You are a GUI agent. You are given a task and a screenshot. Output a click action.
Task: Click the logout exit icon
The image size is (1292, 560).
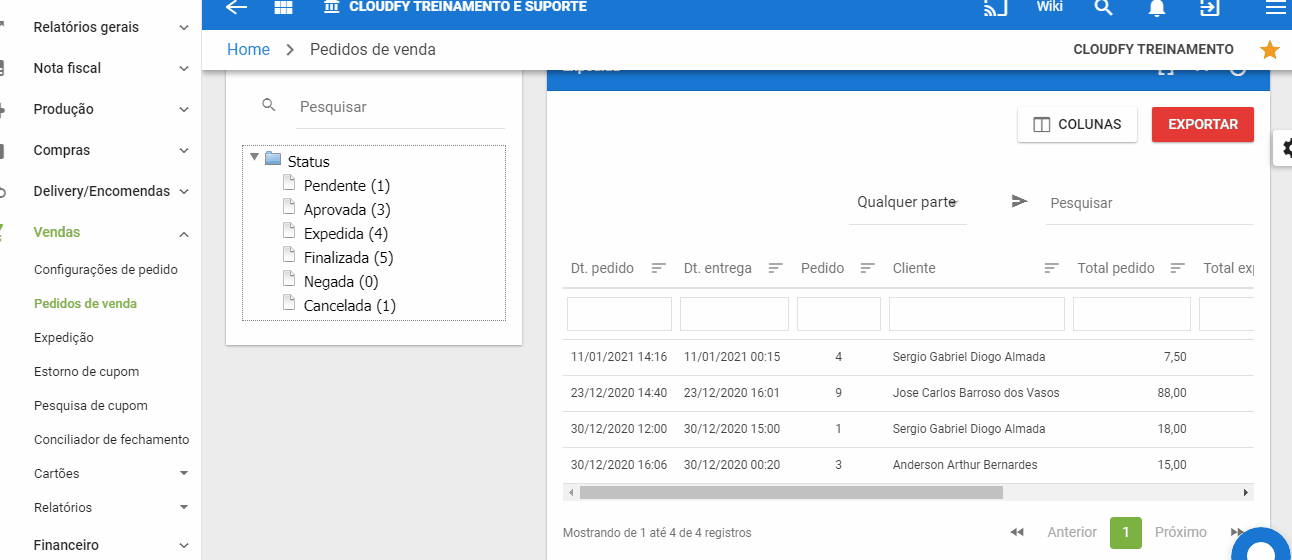[1210, 8]
